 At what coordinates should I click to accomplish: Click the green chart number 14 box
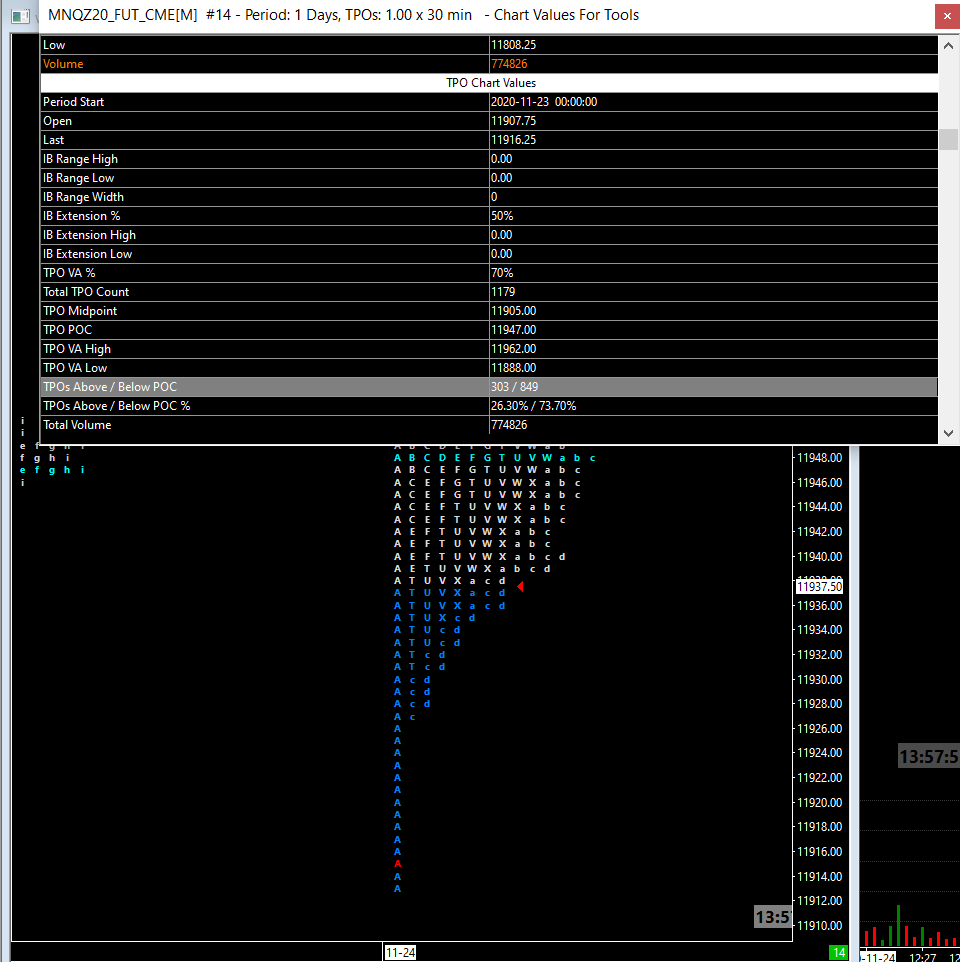click(838, 953)
